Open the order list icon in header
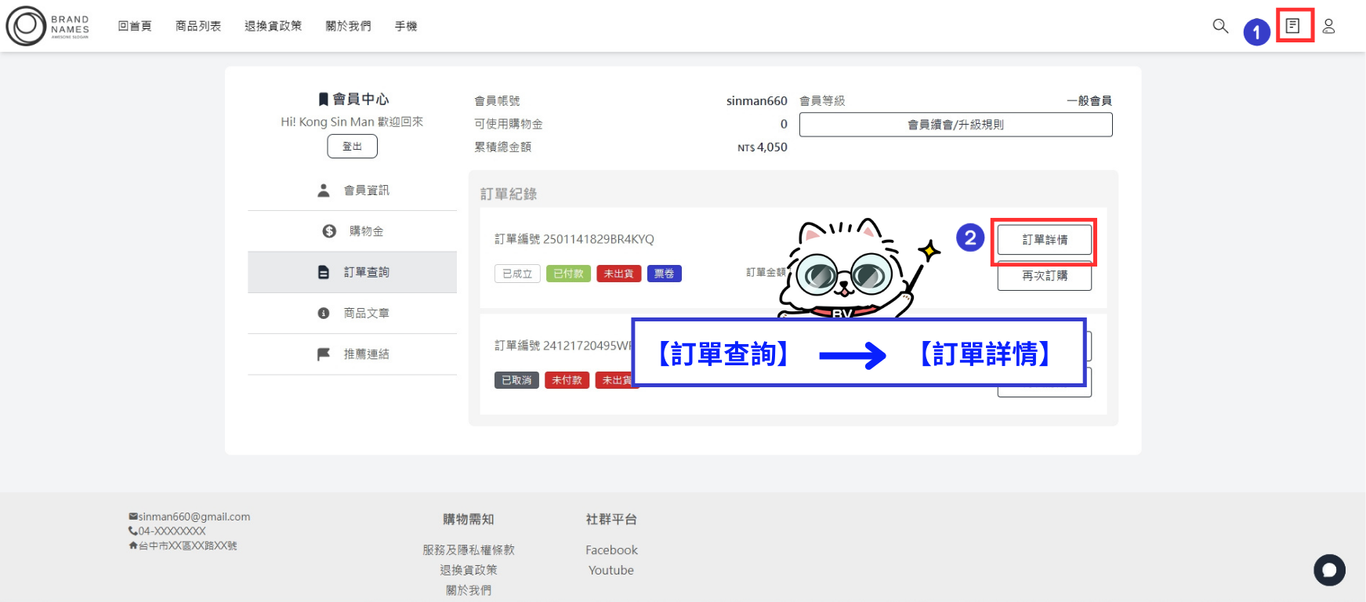 point(1293,26)
